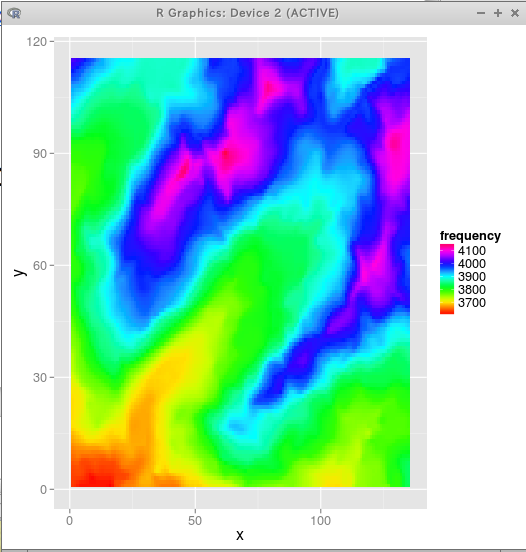This screenshot has width=526, height=552.
Task: Click the 3900 legend label
Action: (x=472, y=277)
